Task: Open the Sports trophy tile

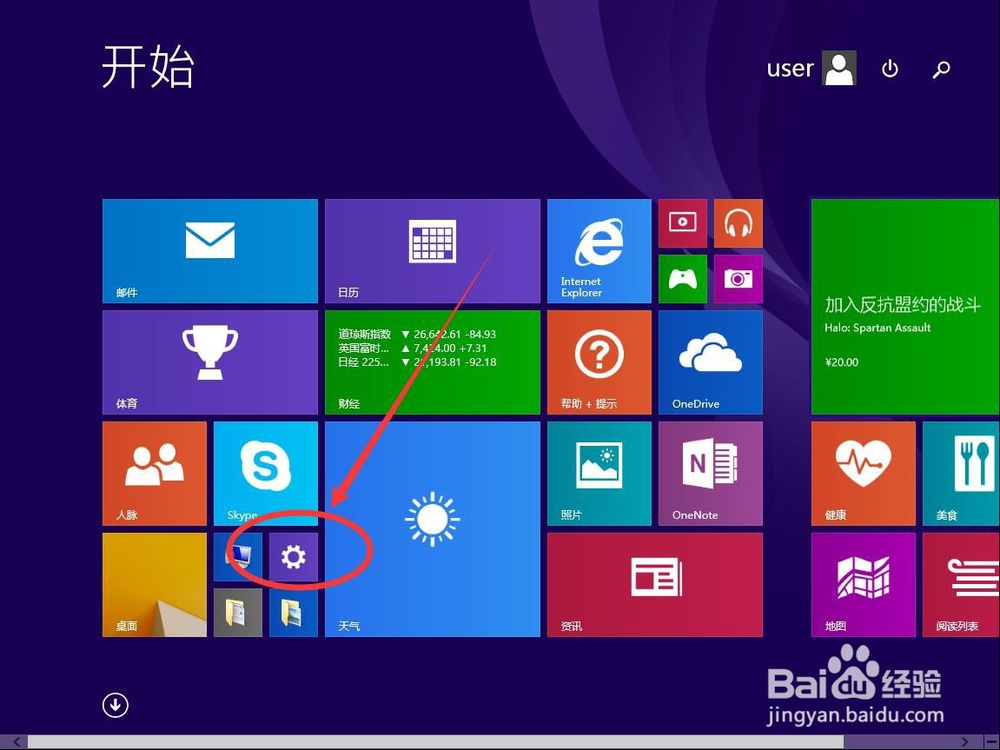Action: click(210, 362)
